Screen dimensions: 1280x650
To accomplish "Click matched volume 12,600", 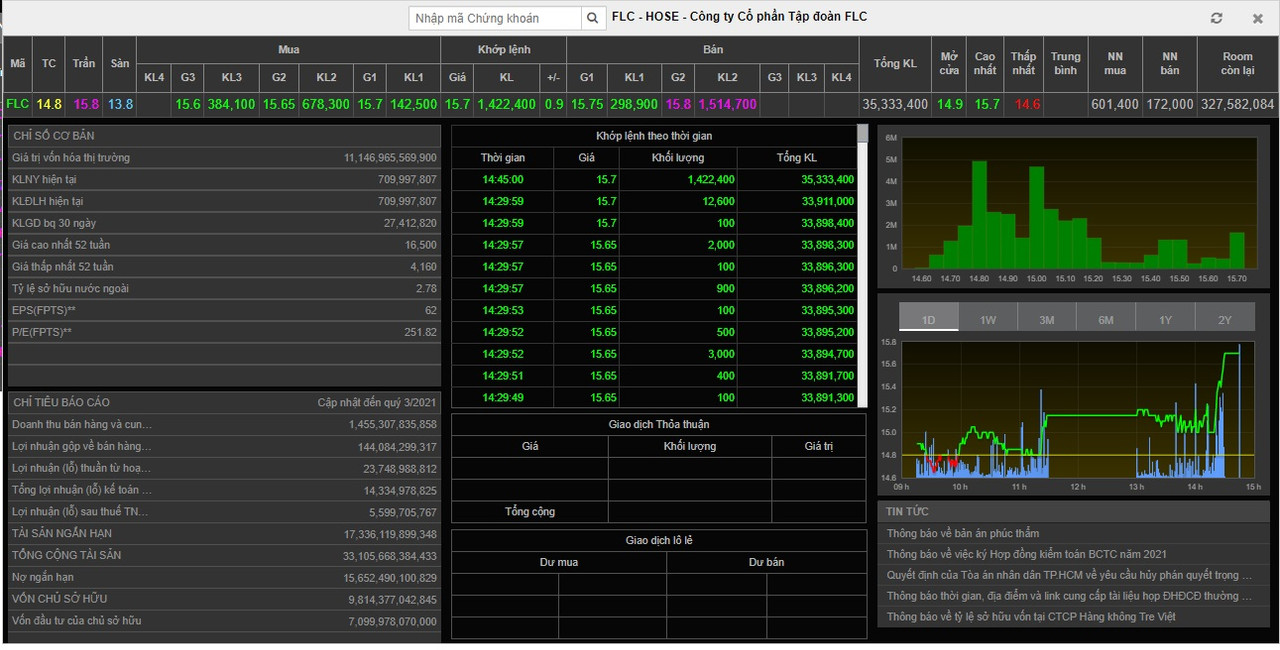I will (717, 201).
